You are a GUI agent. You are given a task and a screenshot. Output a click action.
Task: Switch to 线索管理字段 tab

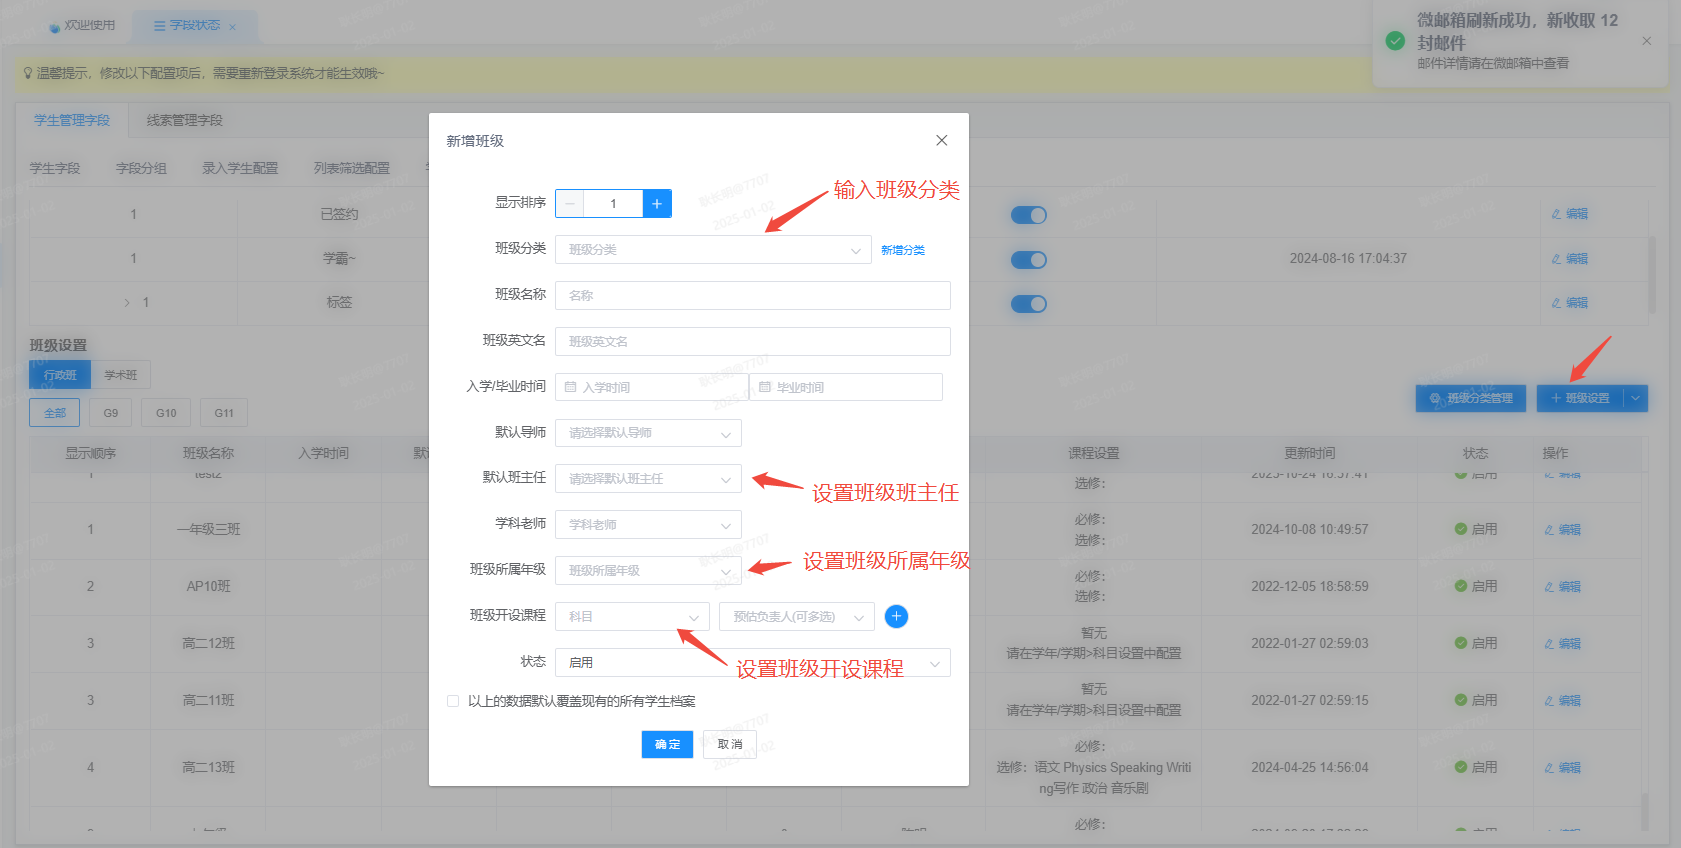pos(185,120)
